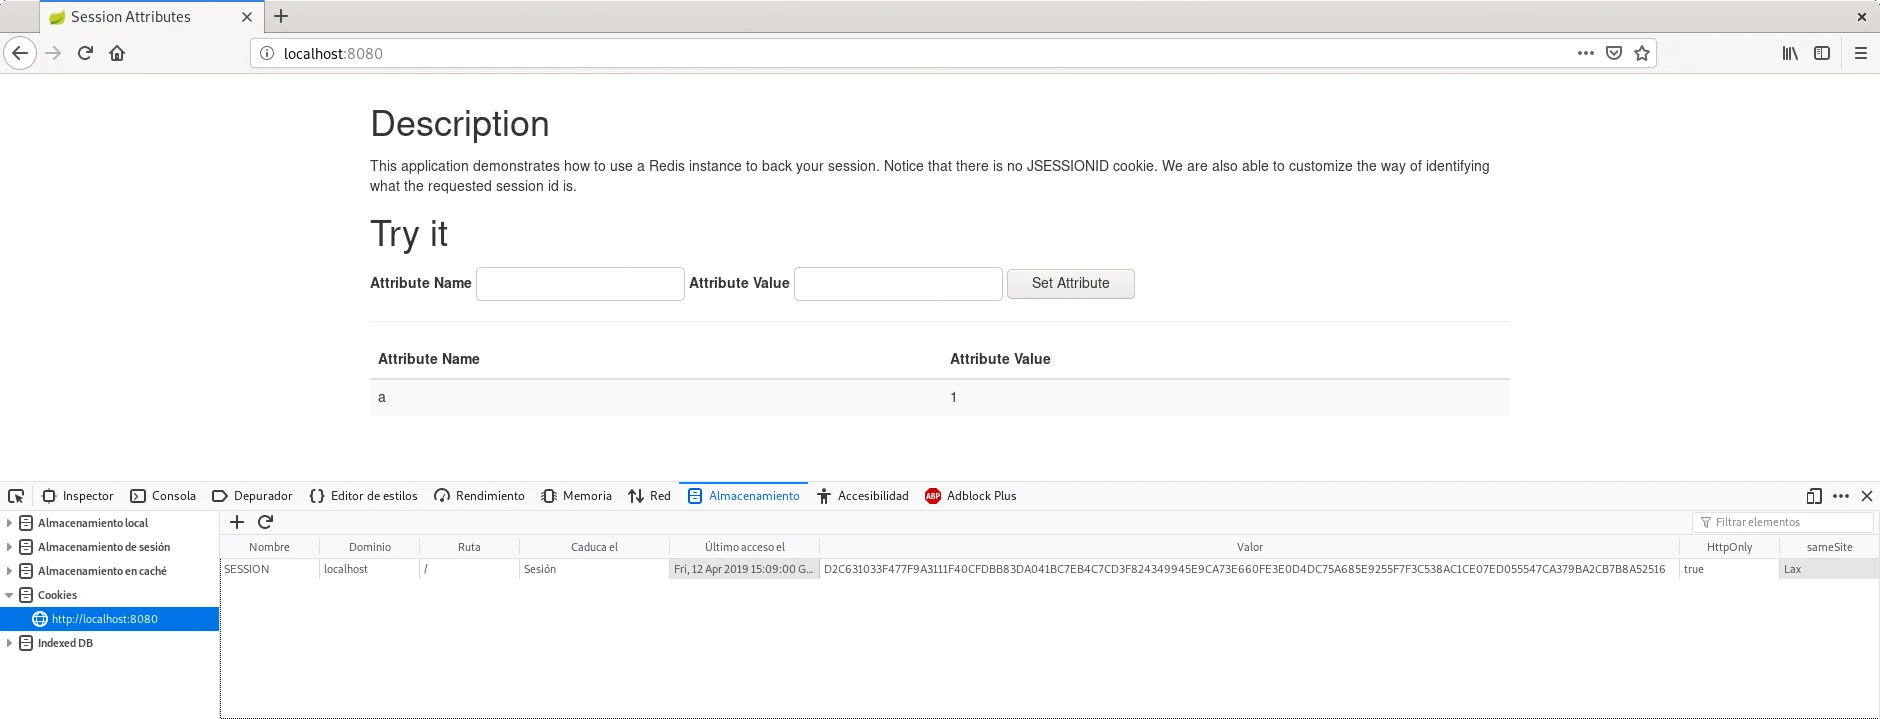The height and width of the screenshot is (719, 1880).
Task: Open the Library icon in toolbar
Action: 1789,53
